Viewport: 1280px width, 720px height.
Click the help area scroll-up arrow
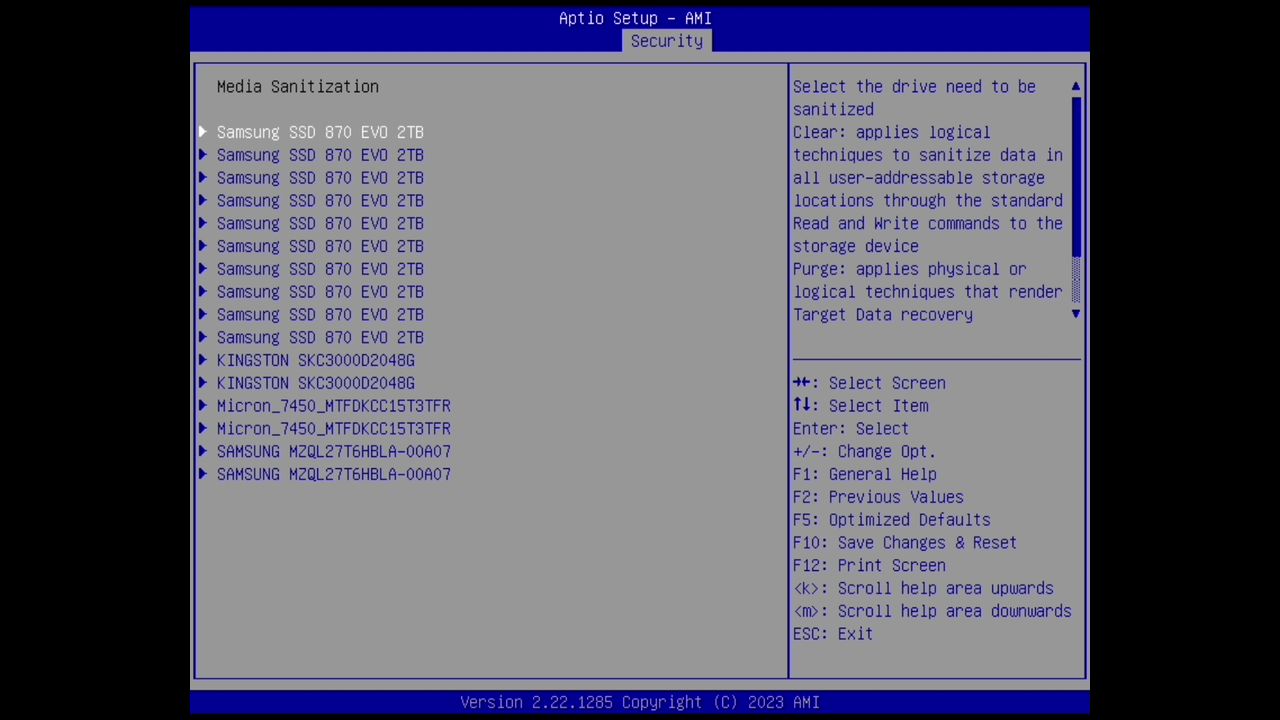click(1076, 87)
